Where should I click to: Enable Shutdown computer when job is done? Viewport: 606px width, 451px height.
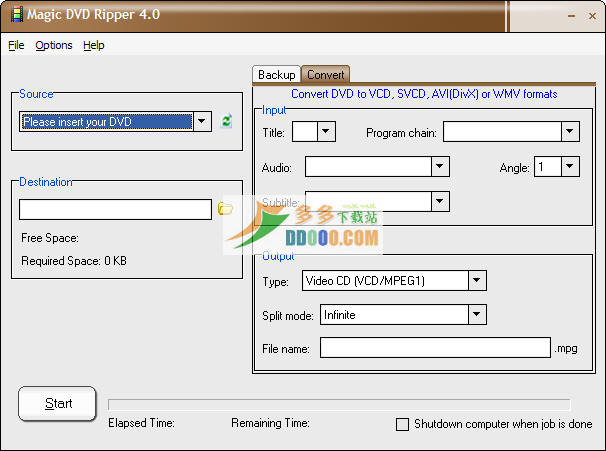[x=402, y=424]
